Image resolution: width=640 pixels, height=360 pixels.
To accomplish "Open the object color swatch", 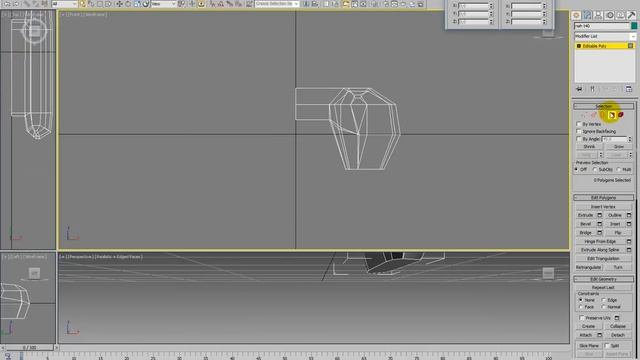I will coord(634,26).
